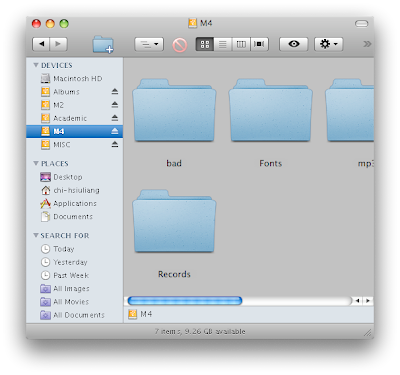Screen dimensions: 400x375
Task: Open Documents in sidebar
Action: (x=74, y=217)
